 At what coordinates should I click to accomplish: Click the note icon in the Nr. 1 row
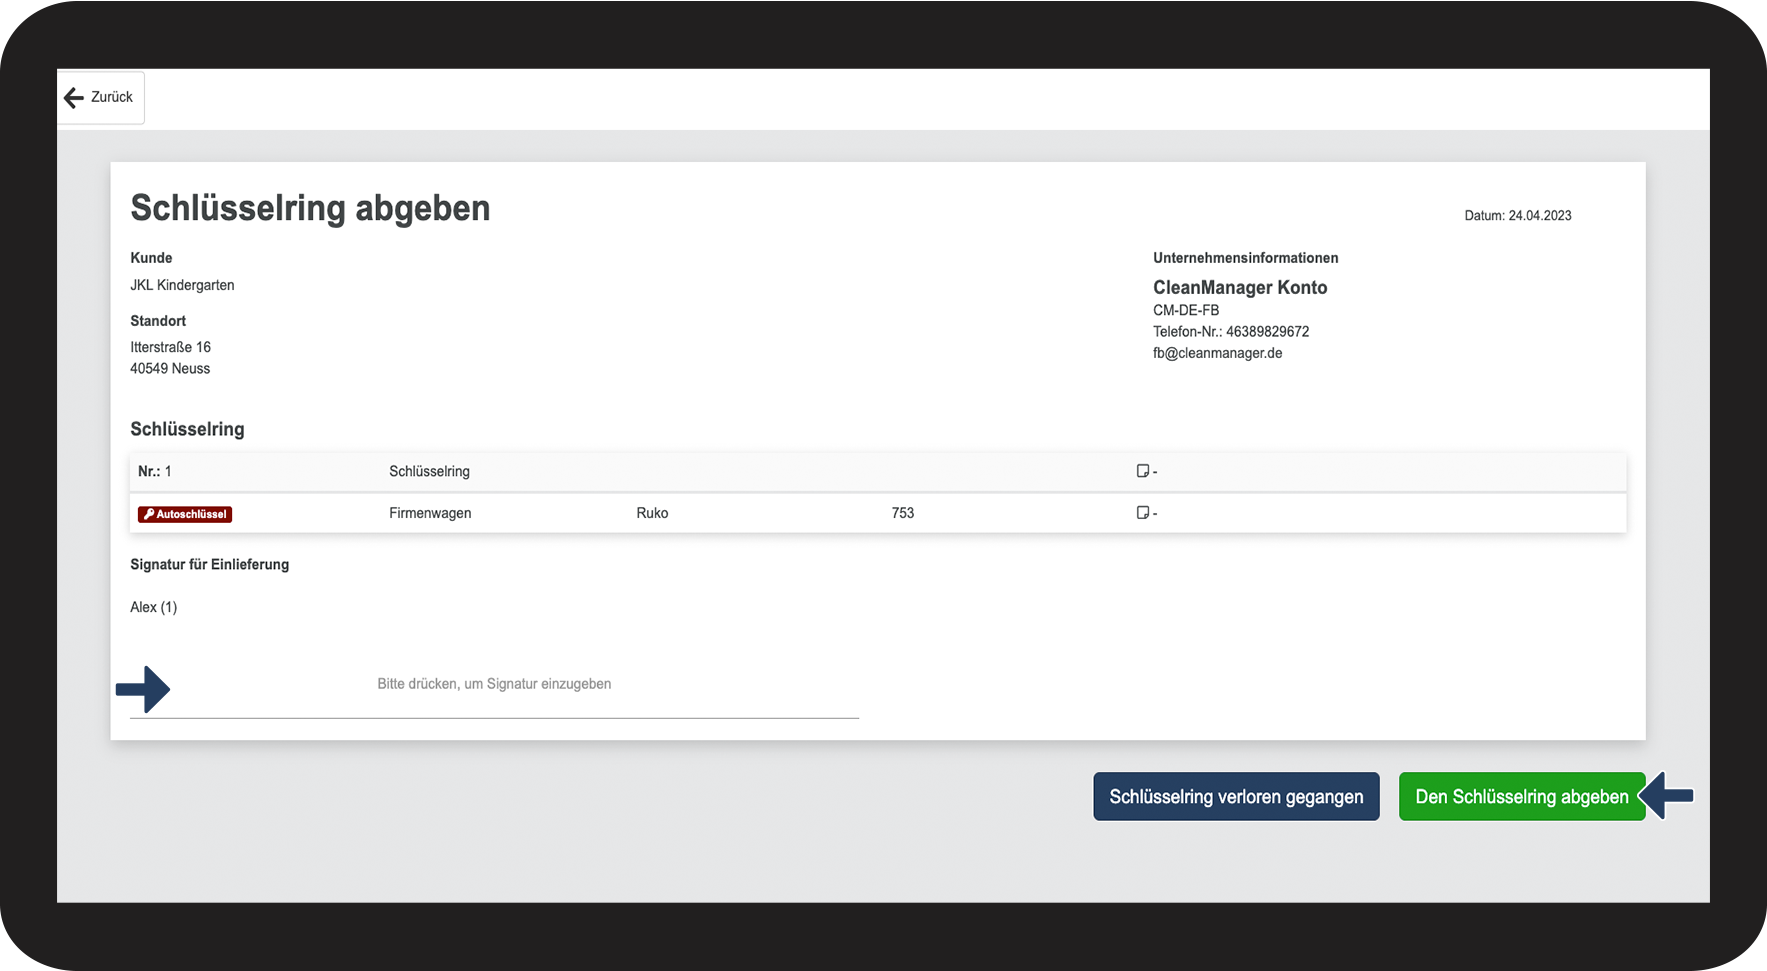[x=1142, y=471]
